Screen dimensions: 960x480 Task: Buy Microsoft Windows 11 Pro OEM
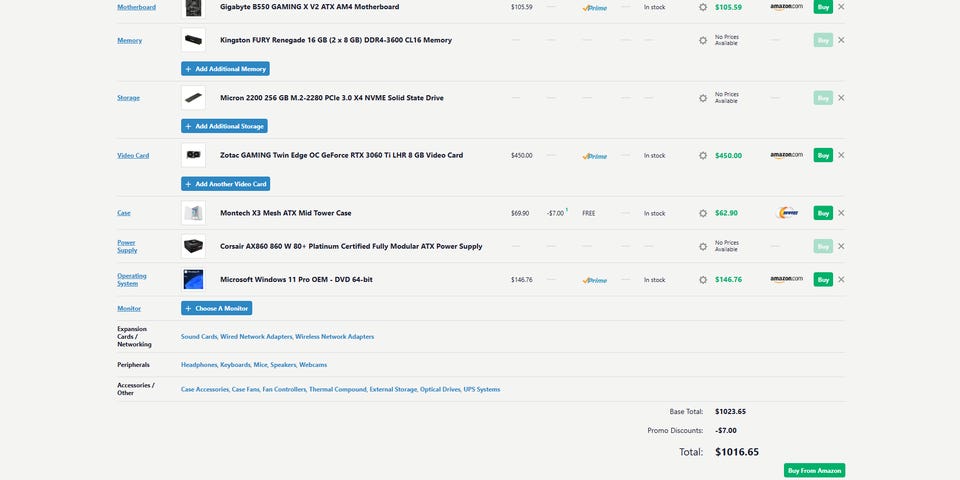(823, 279)
